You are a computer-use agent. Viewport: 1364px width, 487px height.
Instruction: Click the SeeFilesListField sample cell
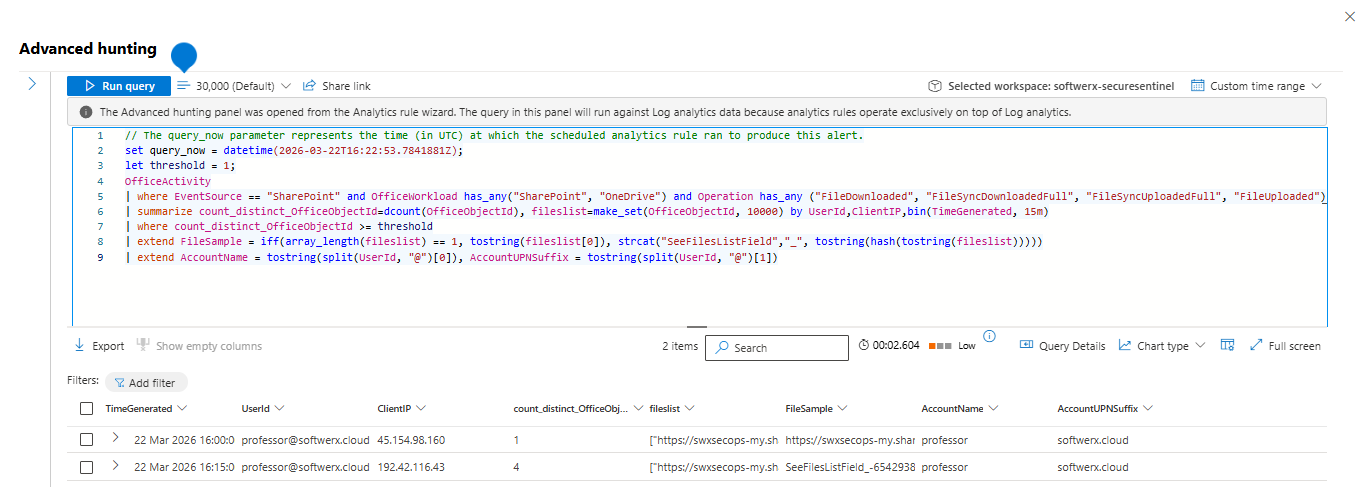(x=850, y=467)
